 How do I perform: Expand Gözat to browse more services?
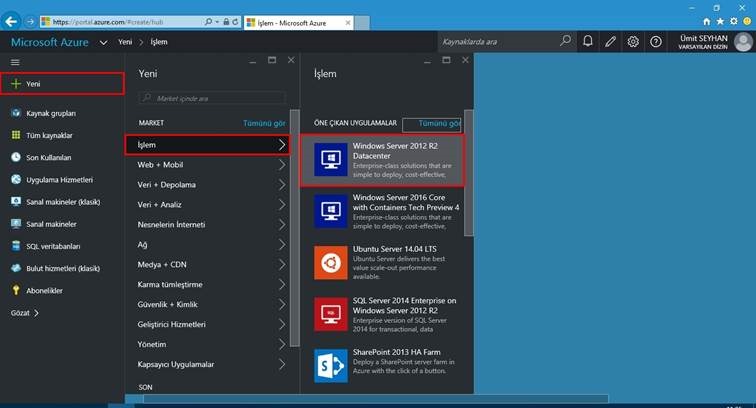point(25,313)
